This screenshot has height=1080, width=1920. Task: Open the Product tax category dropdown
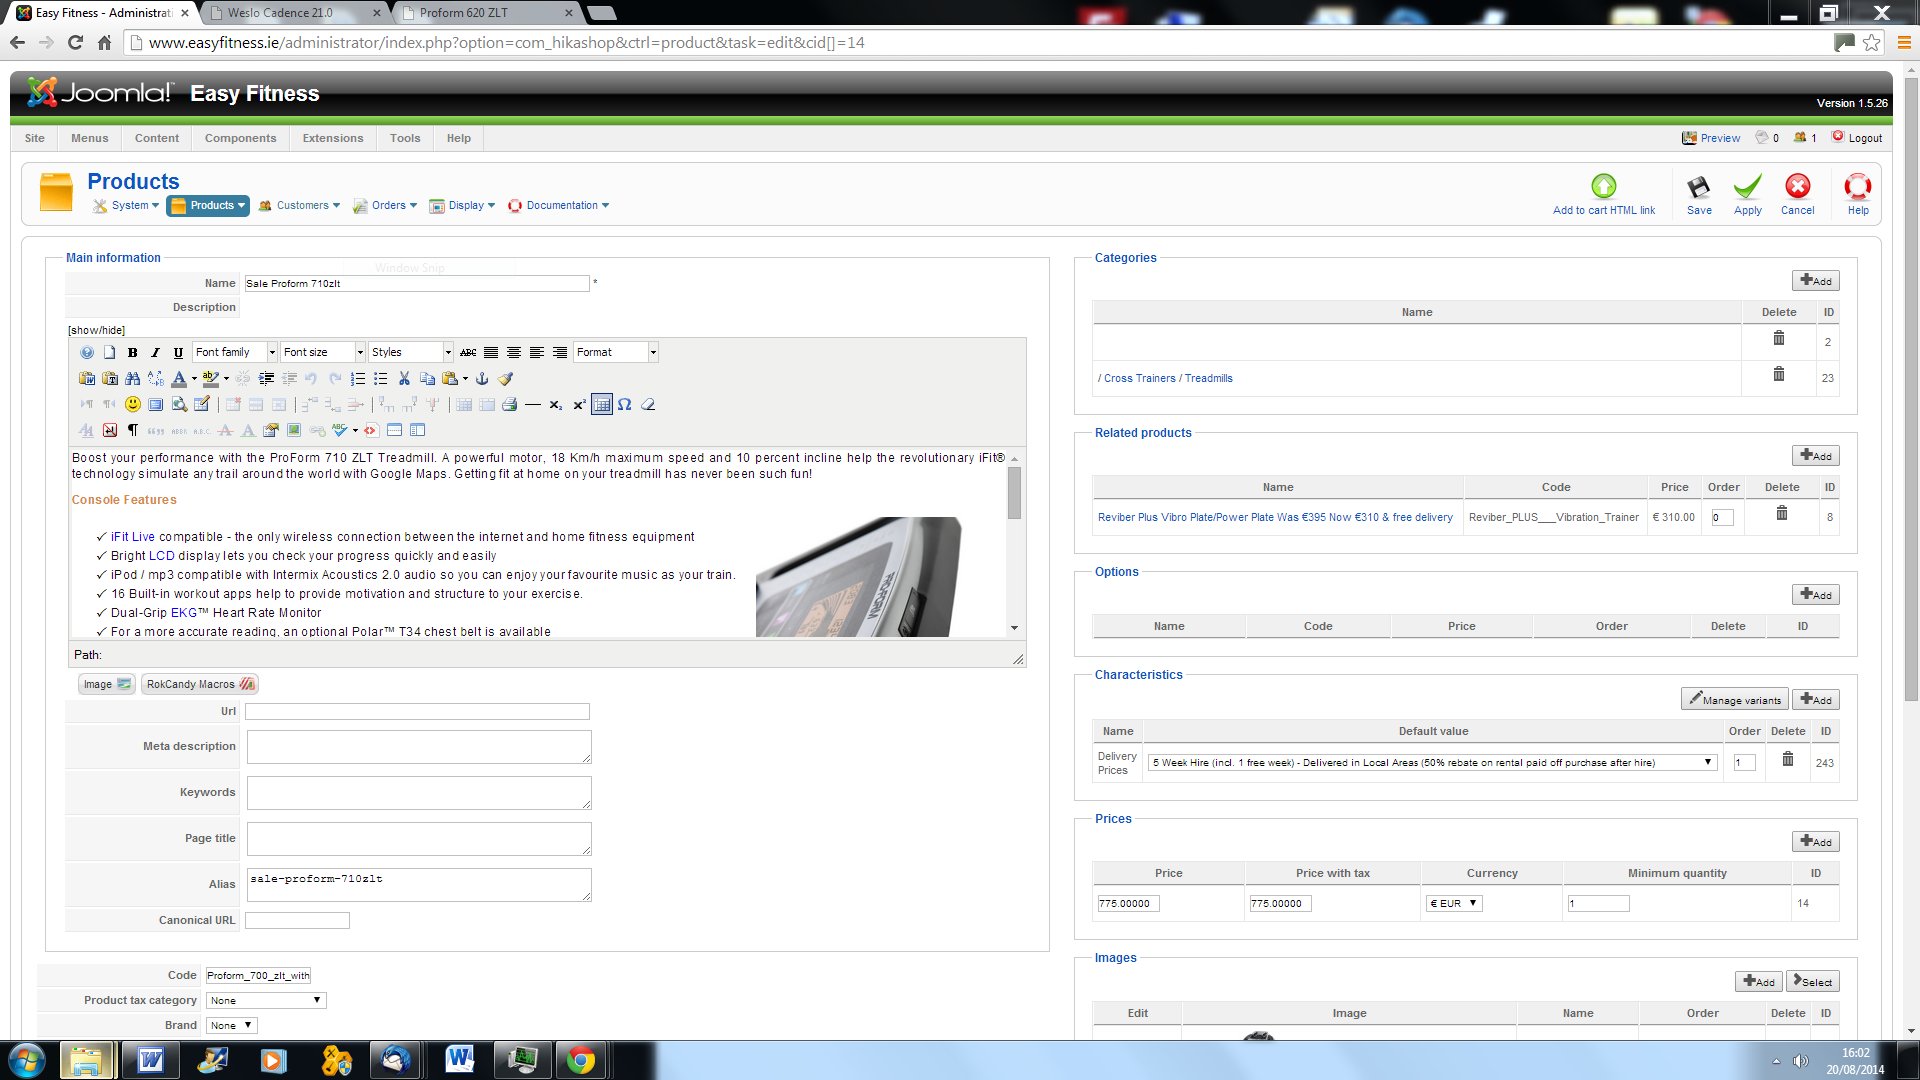(266, 1000)
